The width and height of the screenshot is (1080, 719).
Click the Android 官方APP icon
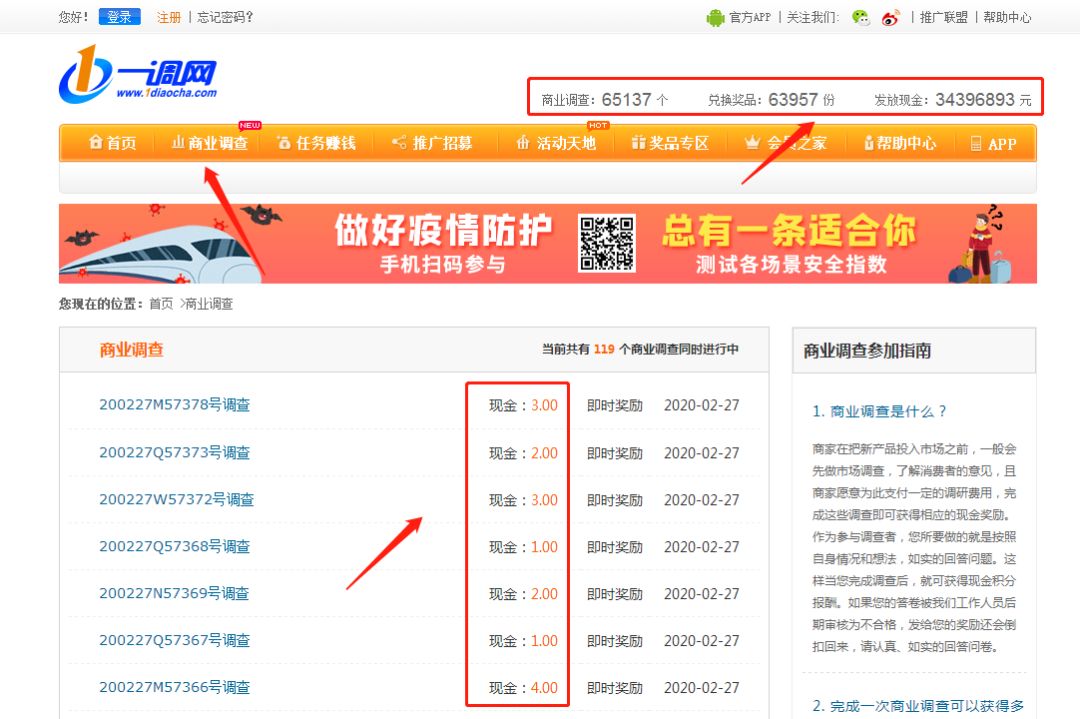(715, 17)
